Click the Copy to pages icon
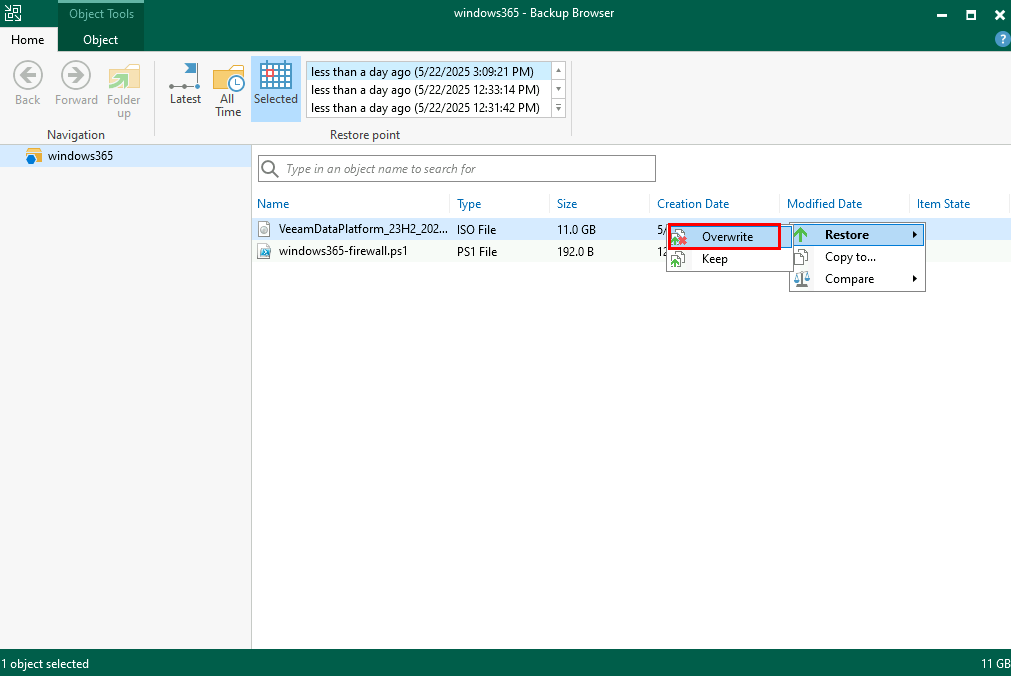The height and width of the screenshot is (676, 1011). pos(801,257)
